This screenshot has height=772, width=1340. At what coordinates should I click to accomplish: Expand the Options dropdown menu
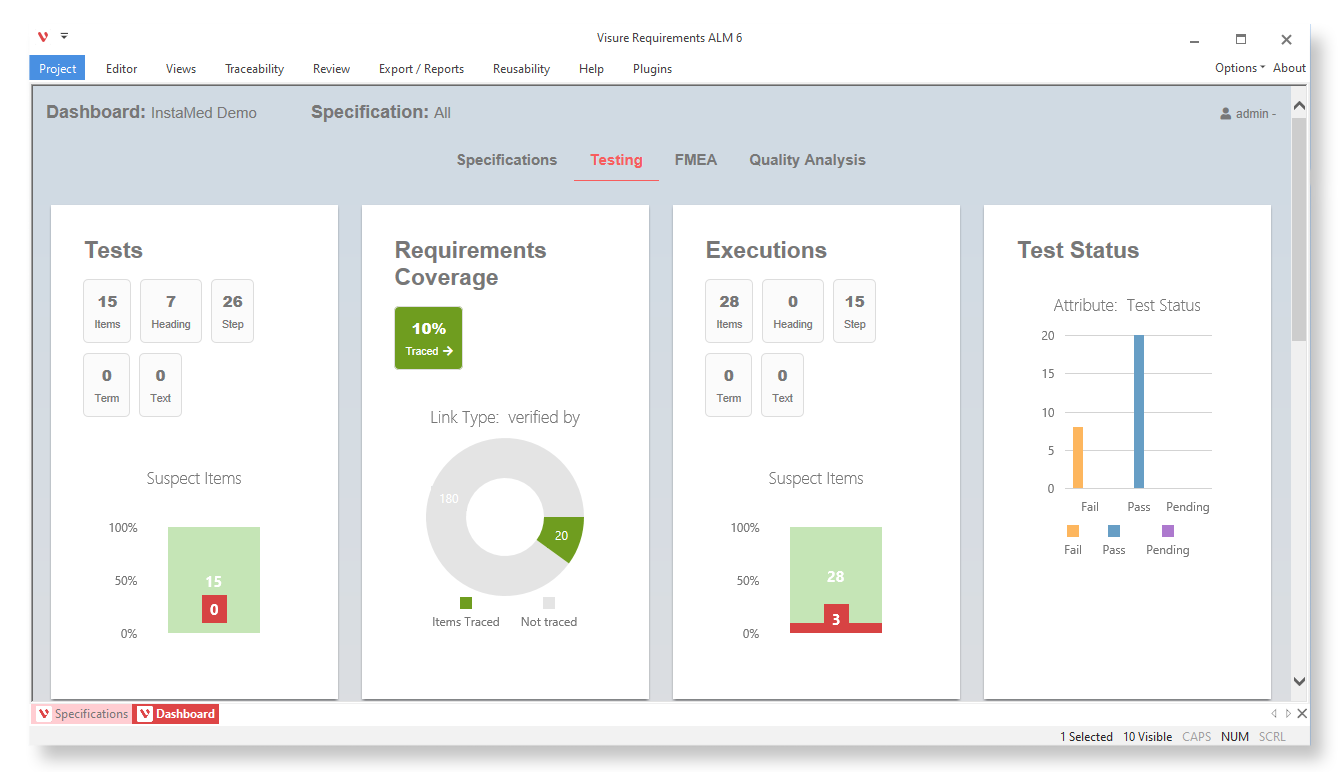point(1239,68)
